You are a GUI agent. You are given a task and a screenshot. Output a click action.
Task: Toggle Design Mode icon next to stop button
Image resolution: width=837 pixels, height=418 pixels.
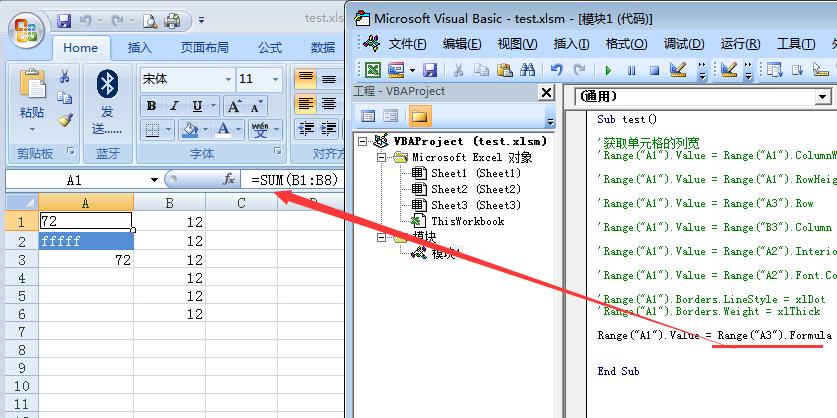pos(678,70)
